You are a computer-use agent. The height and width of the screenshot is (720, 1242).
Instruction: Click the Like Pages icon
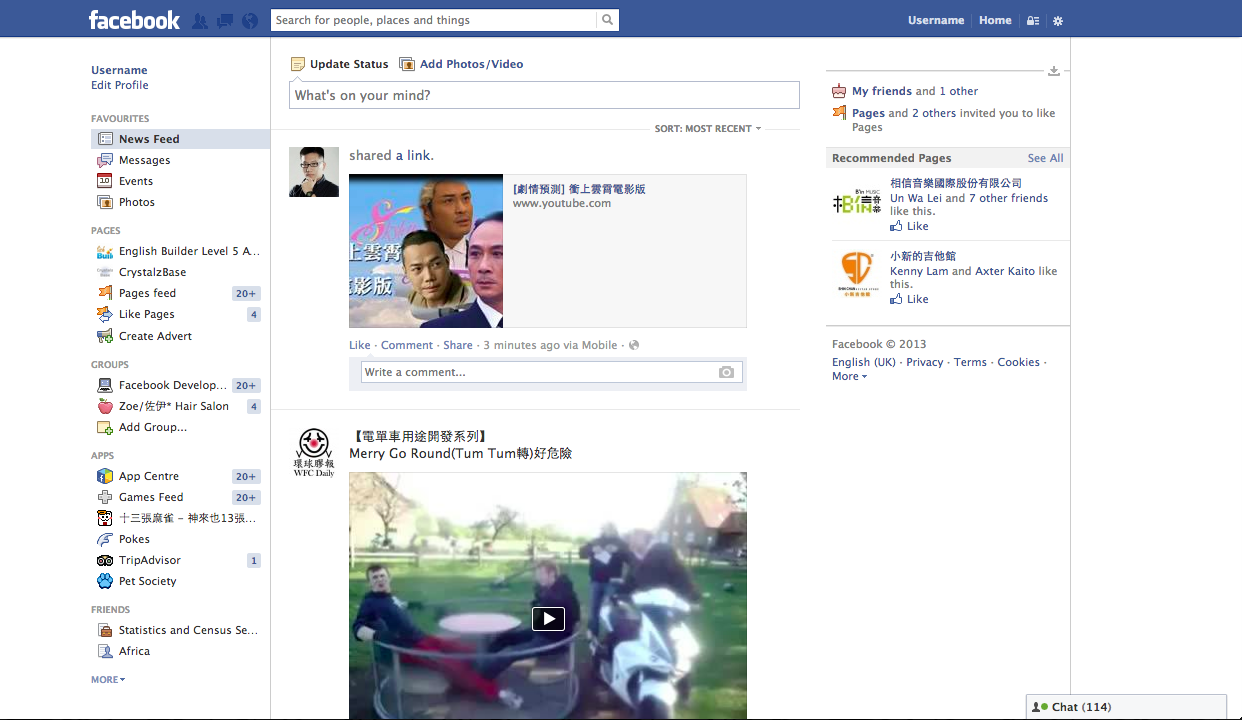105,314
